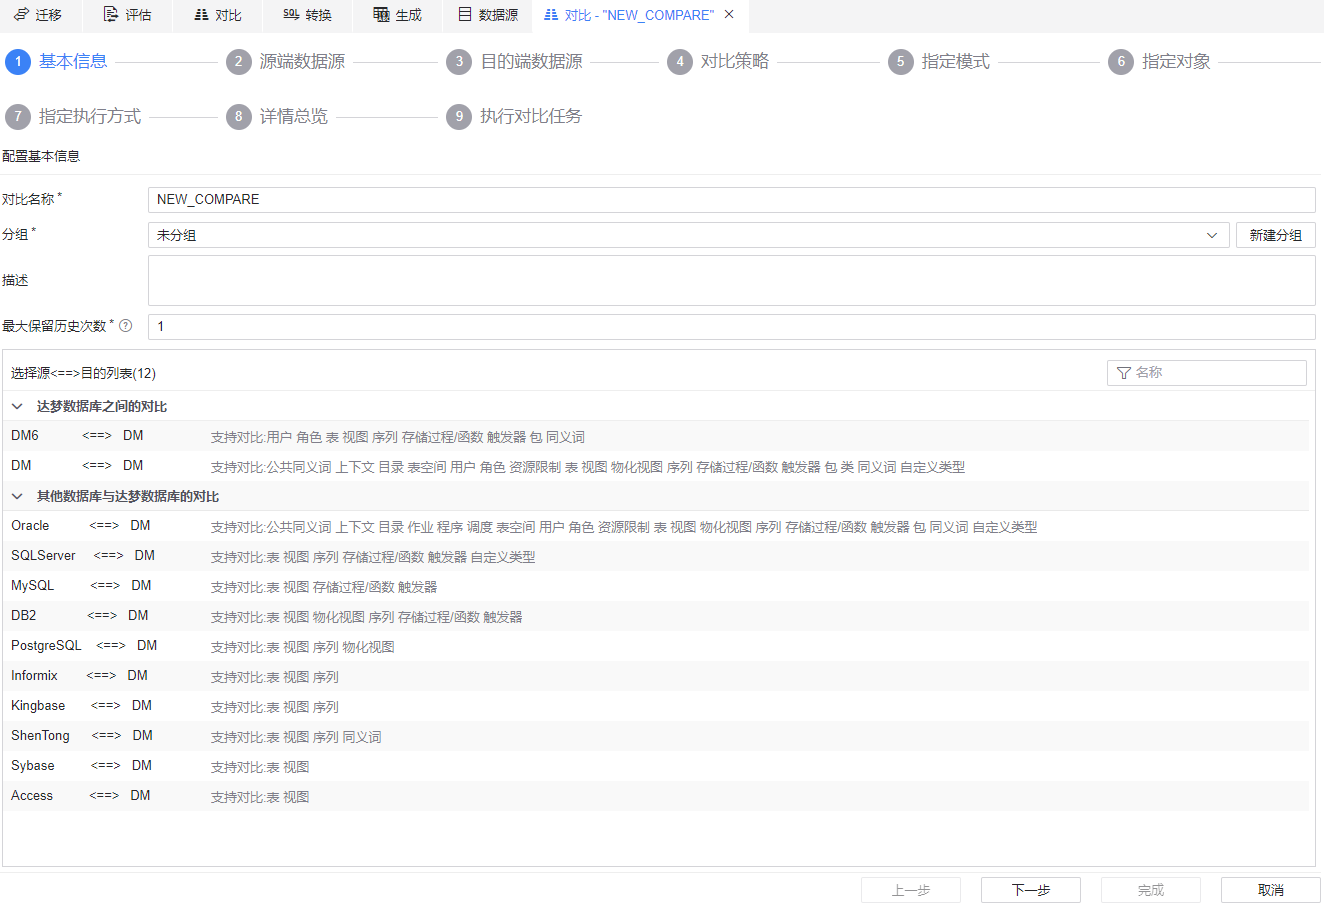Select the DM6 <==> DM row

pos(656,436)
